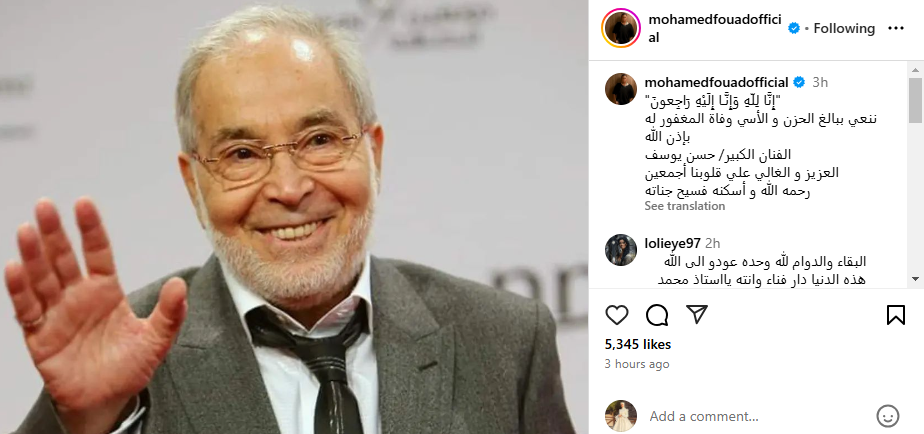Open caption author avatar next to caption
The width and height of the screenshot is (924, 434).
[621, 89]
